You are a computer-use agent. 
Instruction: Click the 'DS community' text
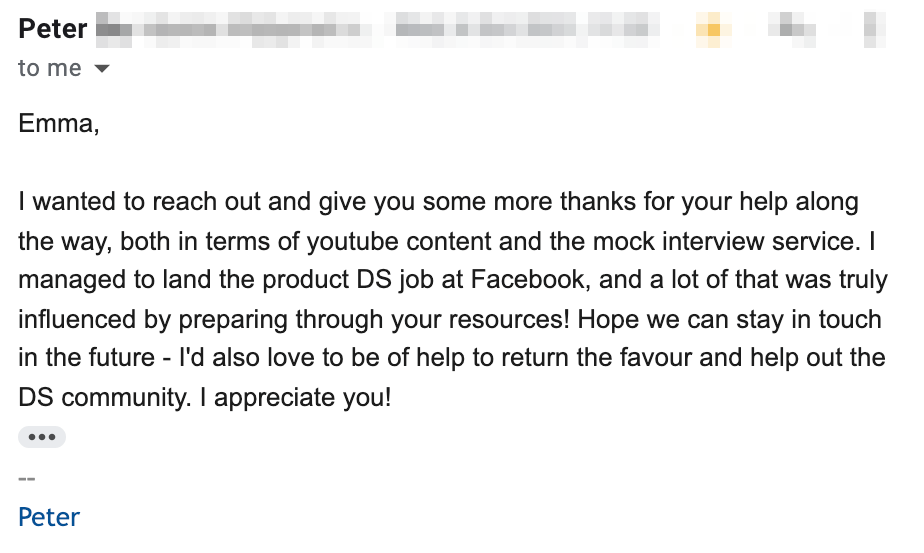[x=103, y=397]
